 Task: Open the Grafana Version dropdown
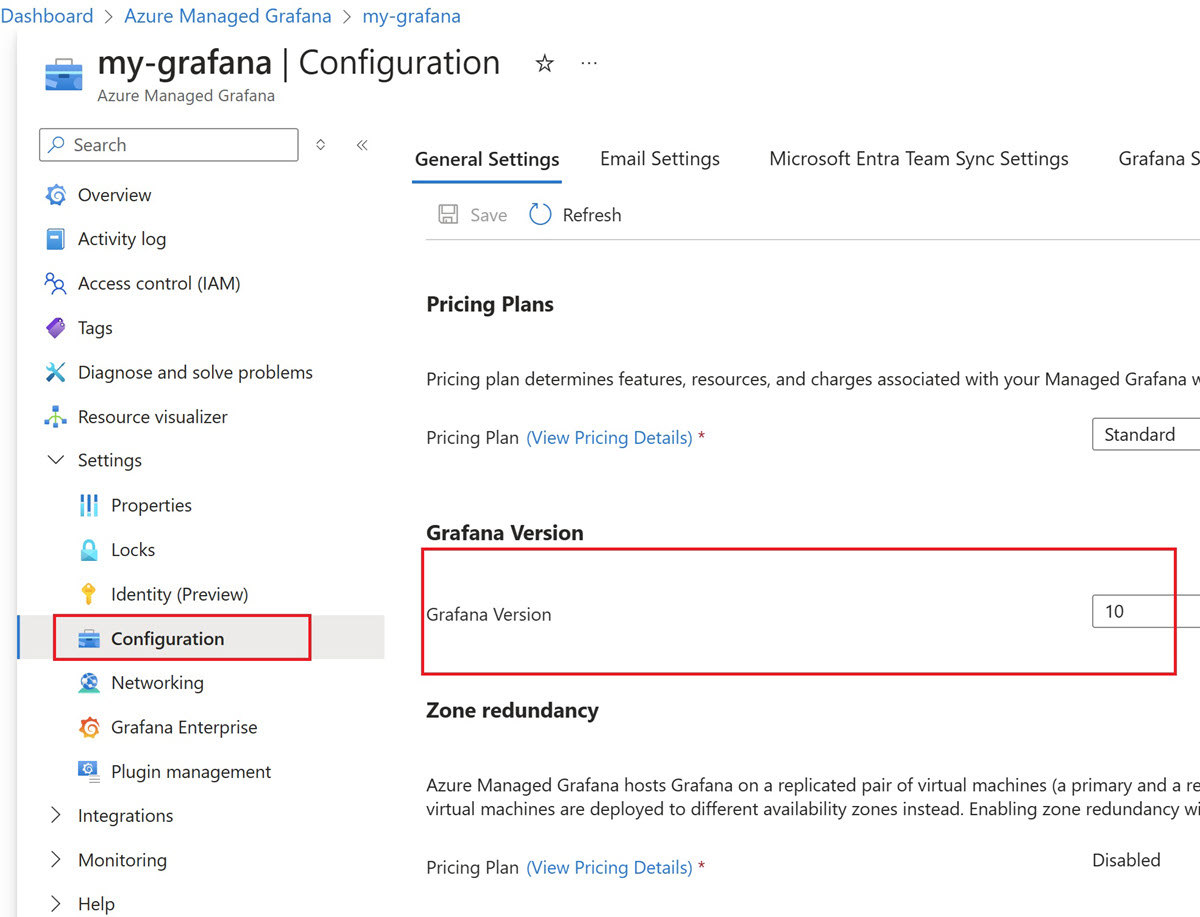coord(1146,611)
